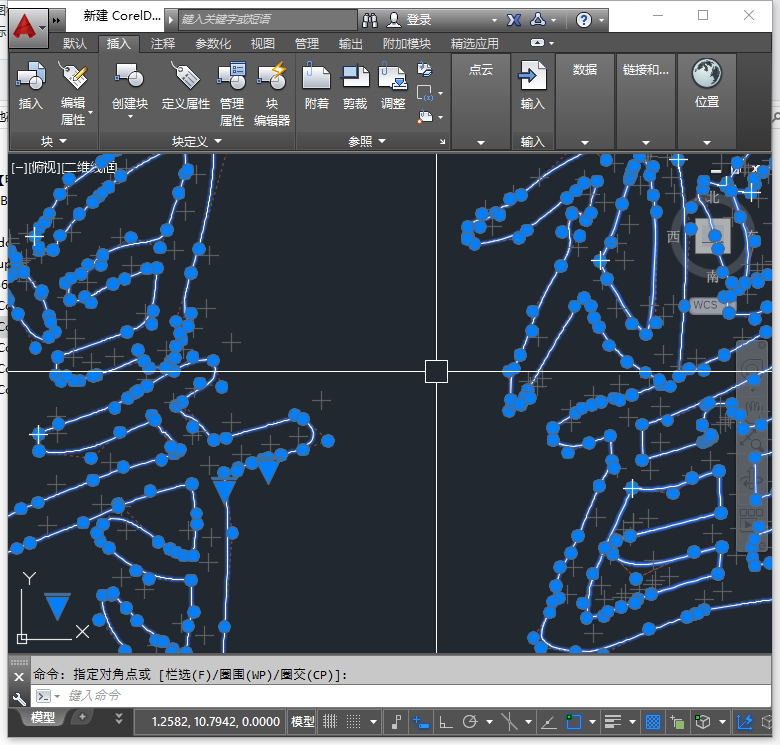Expand the Point Cloud (点云) panel
Viewport: 780px width, 745px height.
pos(481,142)
